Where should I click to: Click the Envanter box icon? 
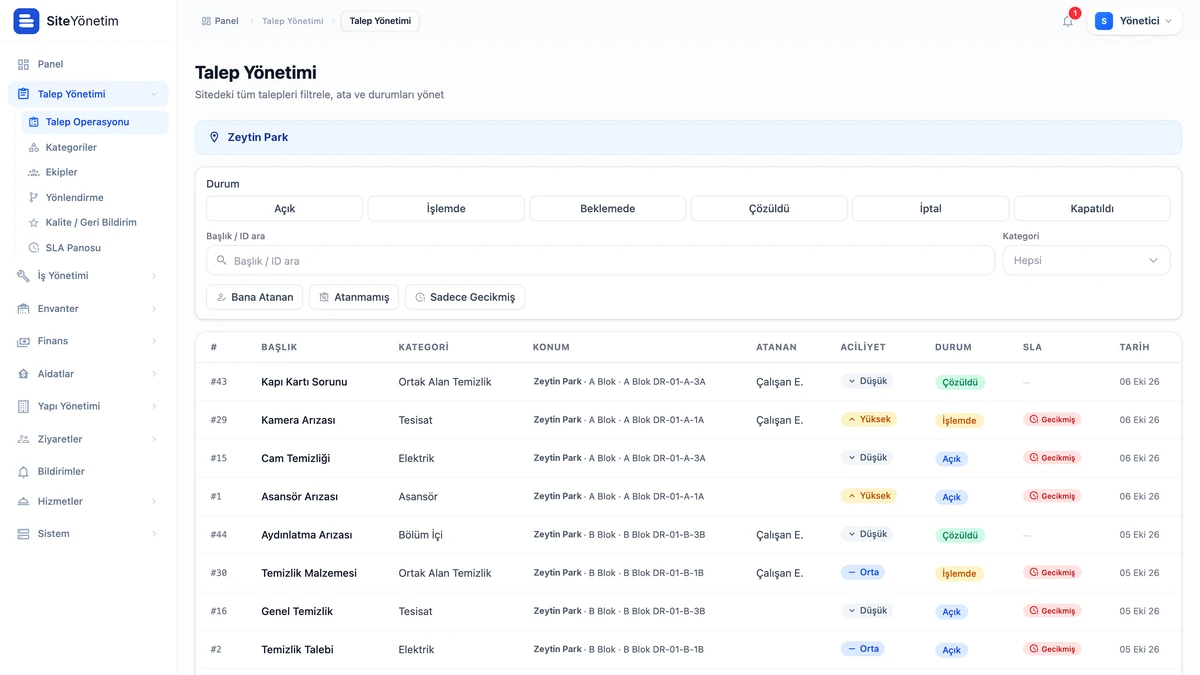pyautogui.click(x=24, y=308)
